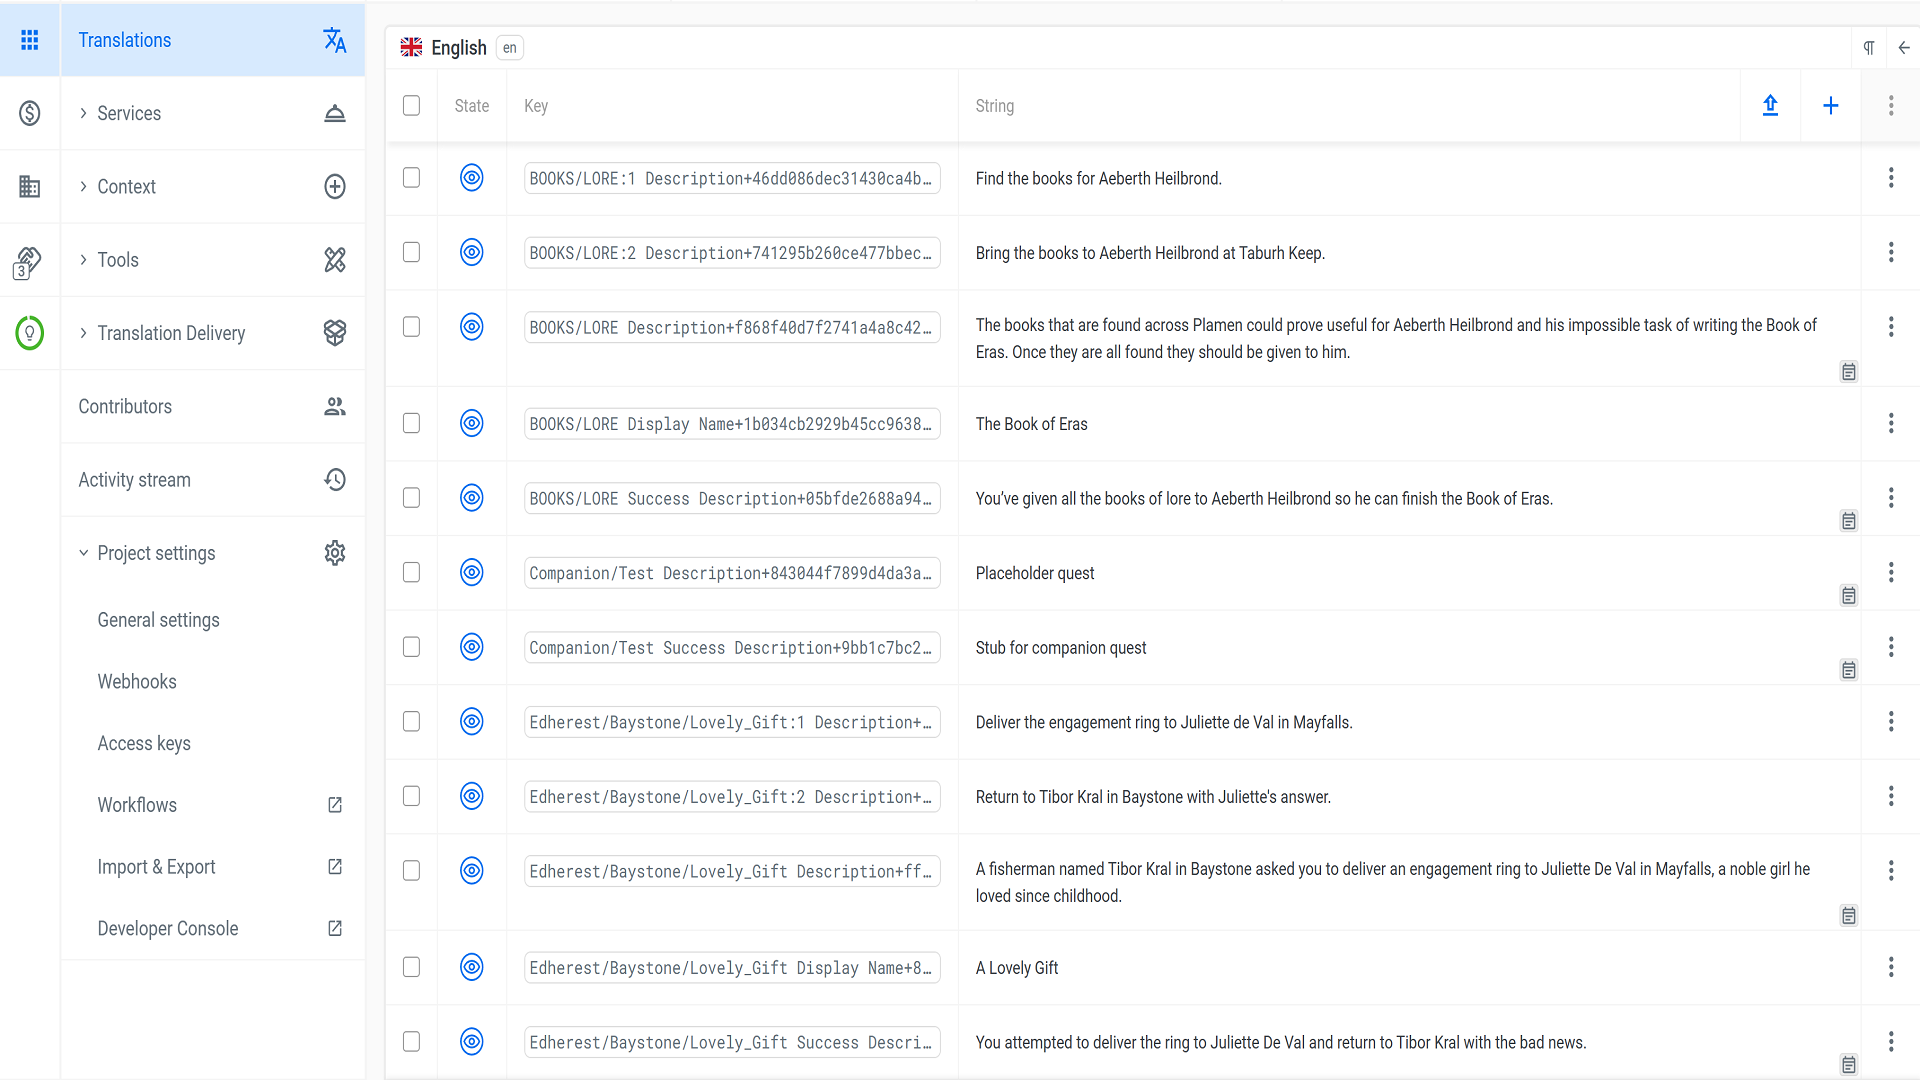Check the Lovely_Gift:1 Description row checkbox

click(x=411, y=722)
